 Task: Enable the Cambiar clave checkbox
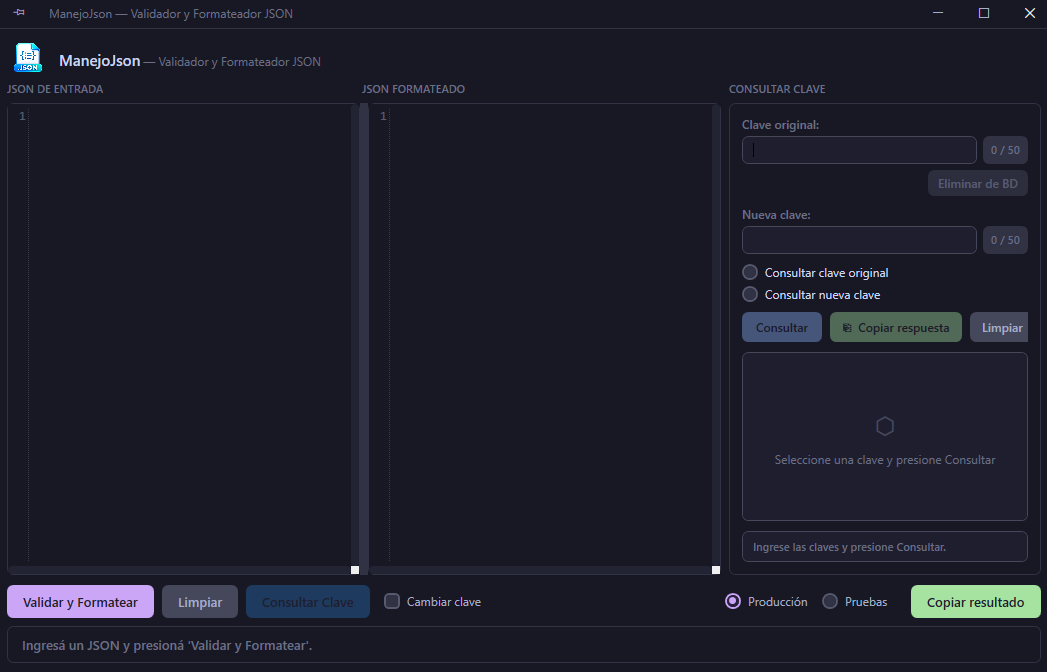coord(392,601)
